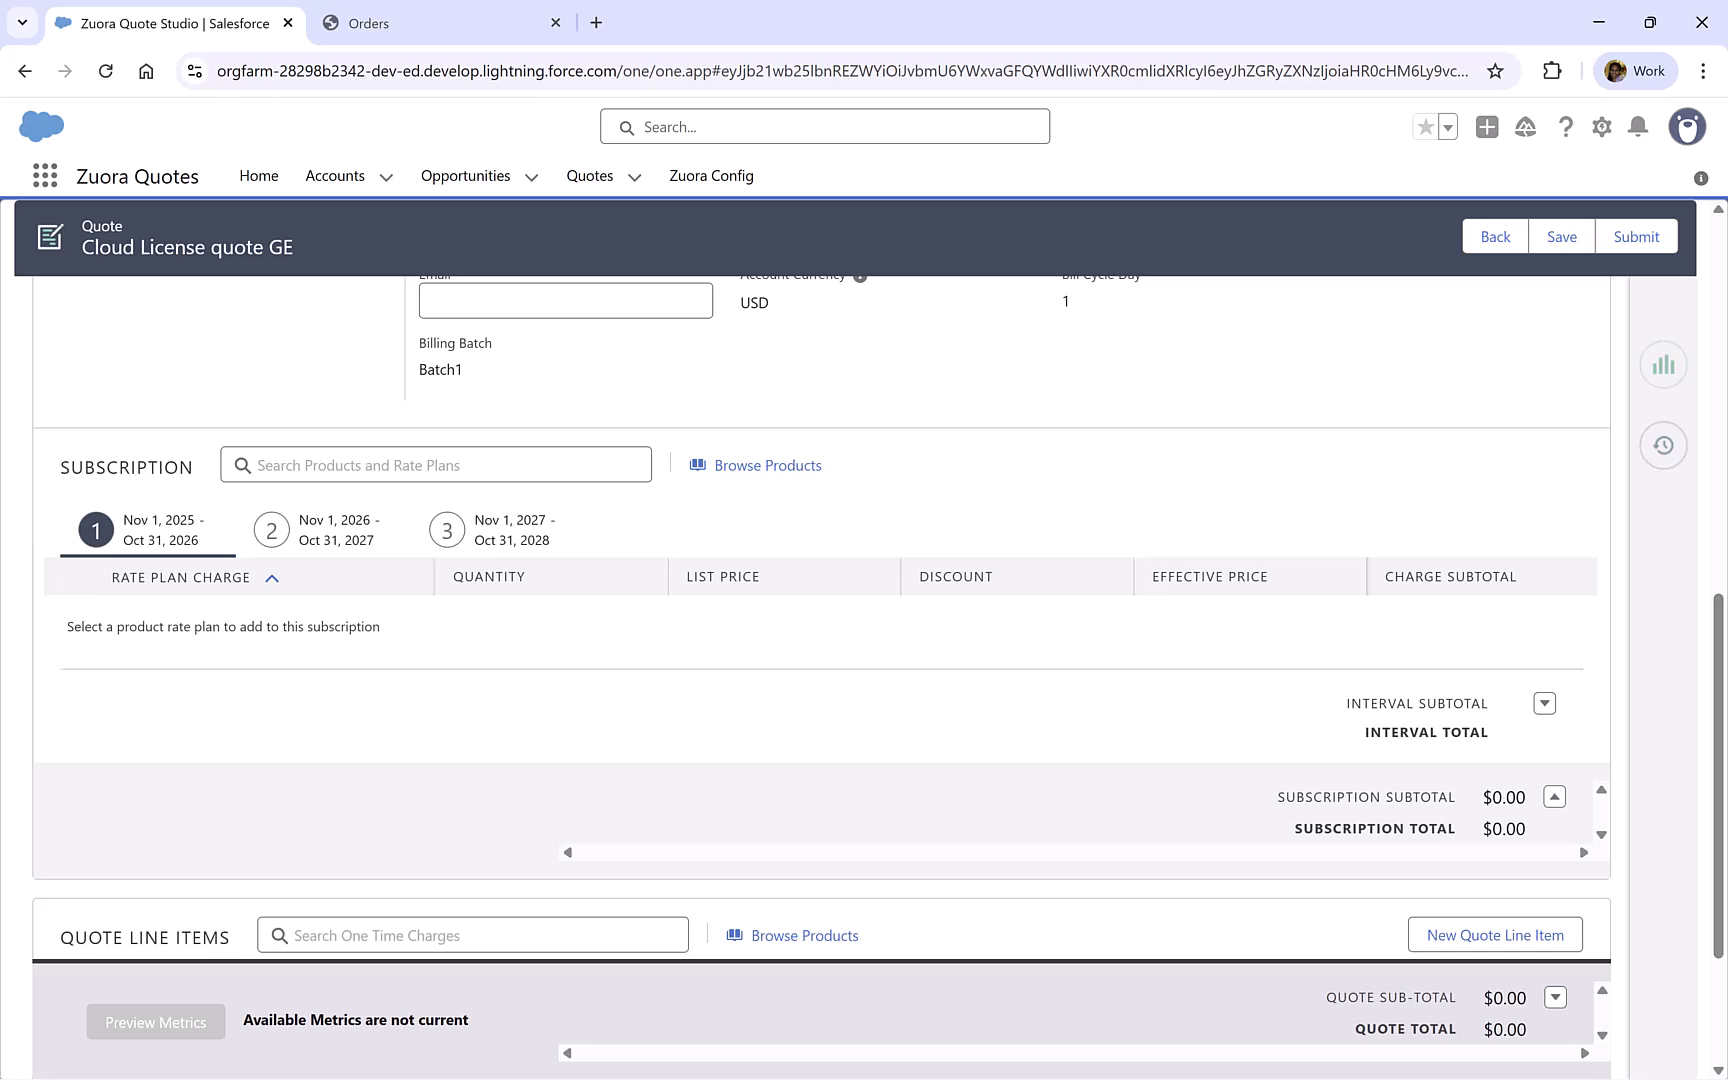1728x1080 pixels.
Task: Open Salesforce Setup via the gear icon
Action: (1601, 127)
